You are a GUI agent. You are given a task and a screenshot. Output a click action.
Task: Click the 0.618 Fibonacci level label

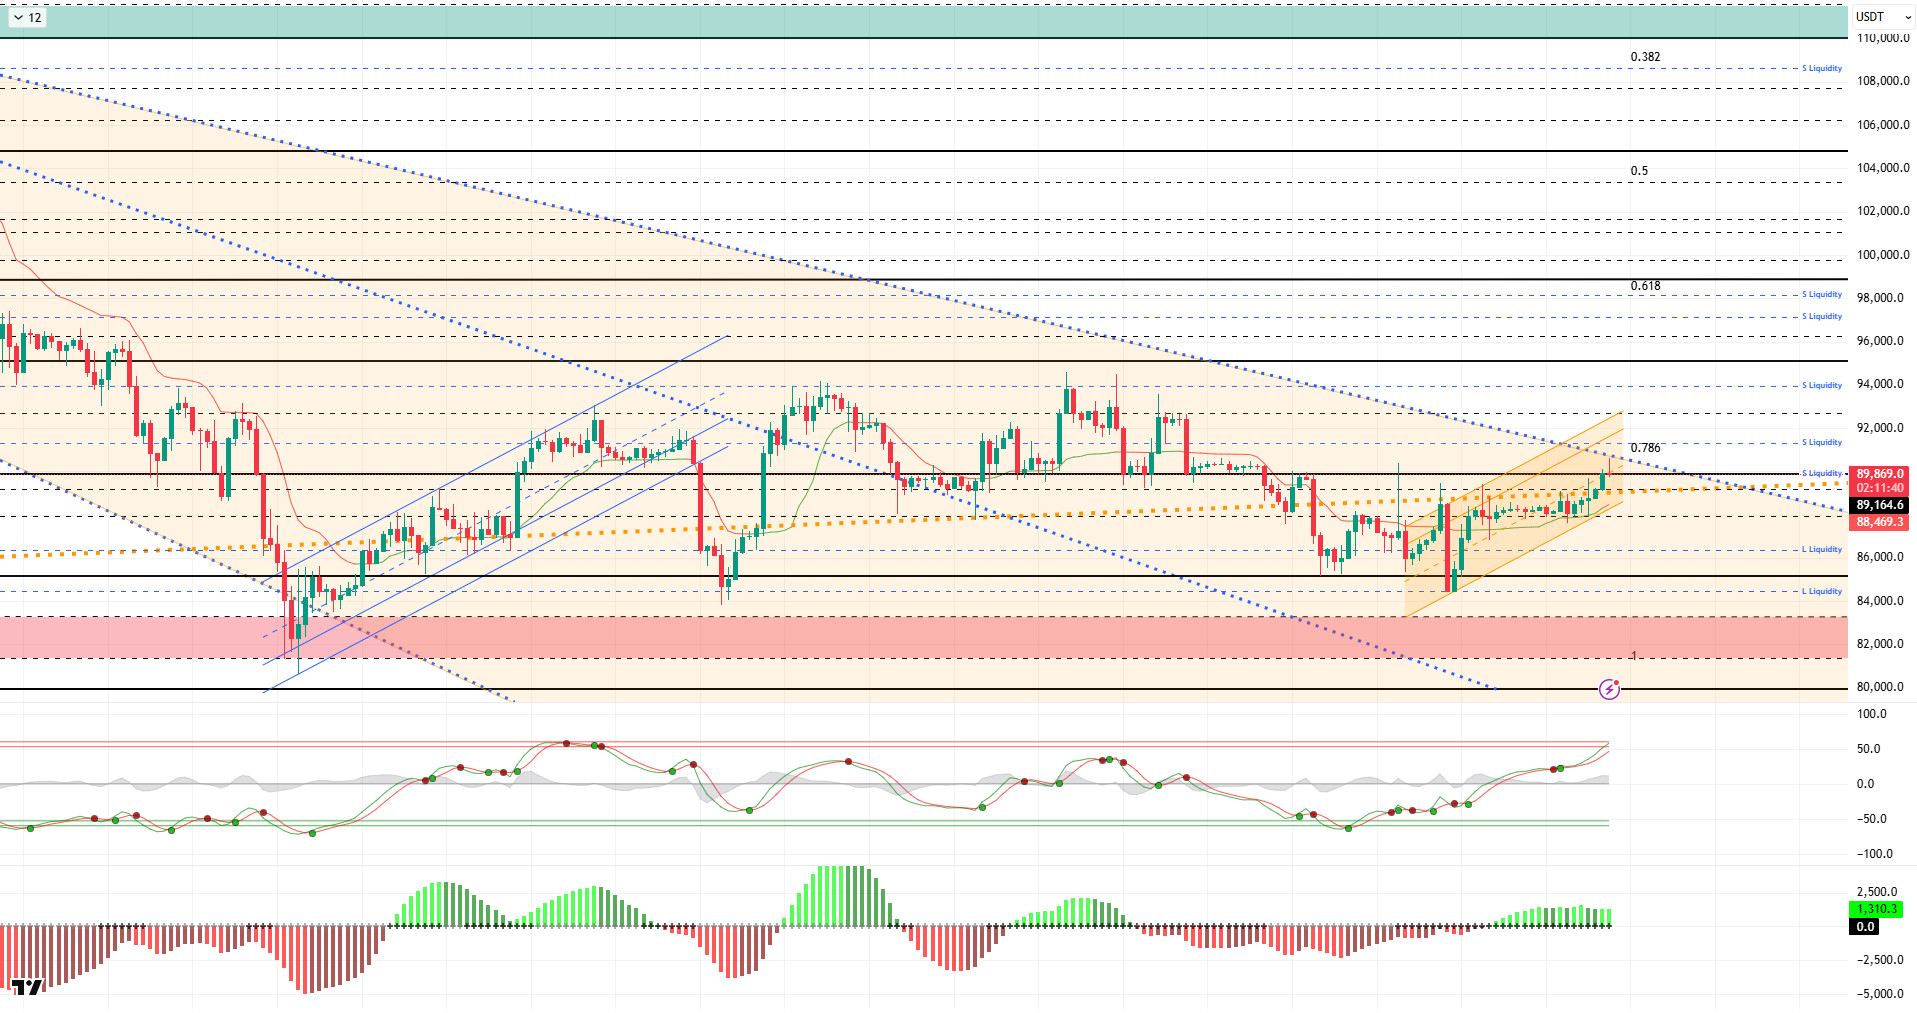click(1645, 286)
